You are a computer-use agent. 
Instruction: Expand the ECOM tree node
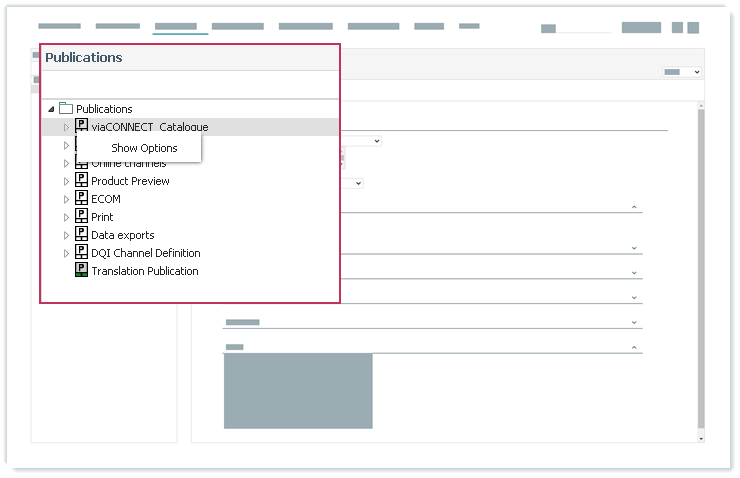pos(67,199)
